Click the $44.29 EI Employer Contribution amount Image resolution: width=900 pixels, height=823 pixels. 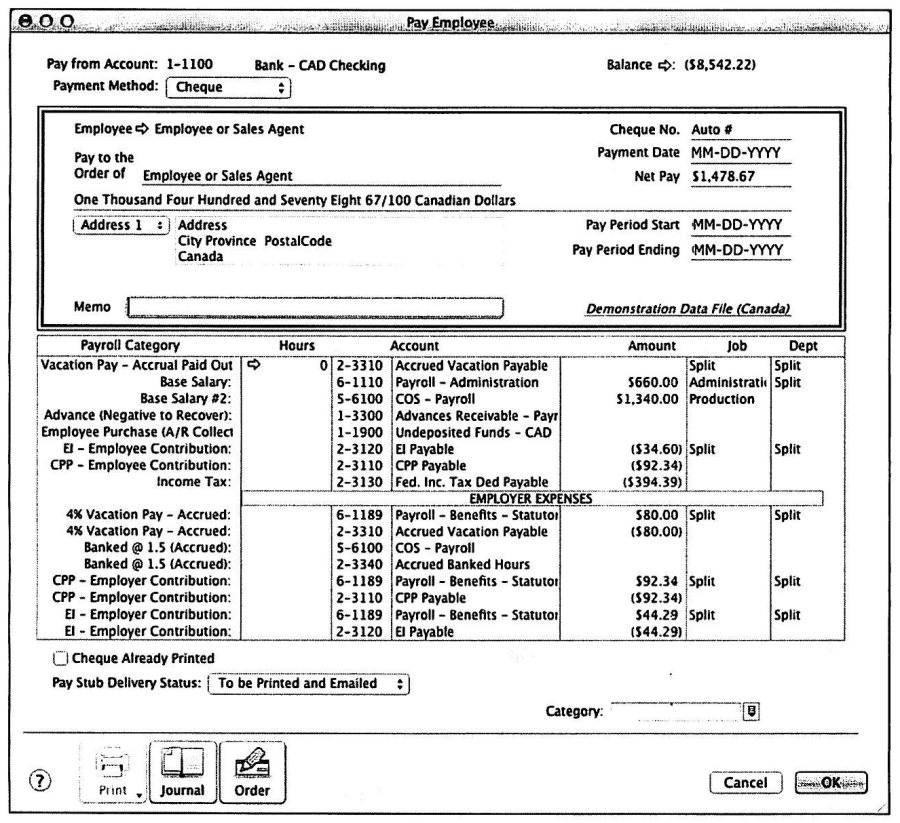[657, 615]
